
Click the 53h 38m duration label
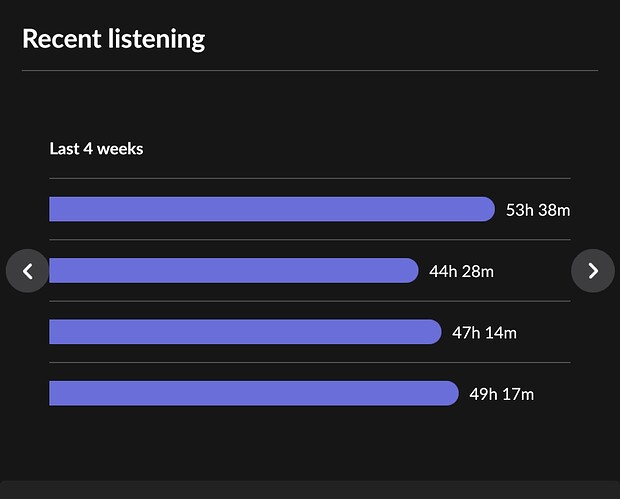(x=538, y=210)
